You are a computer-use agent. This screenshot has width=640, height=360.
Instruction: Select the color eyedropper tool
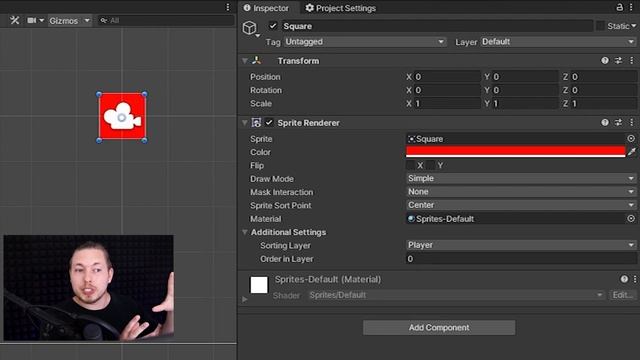point(632,152)
